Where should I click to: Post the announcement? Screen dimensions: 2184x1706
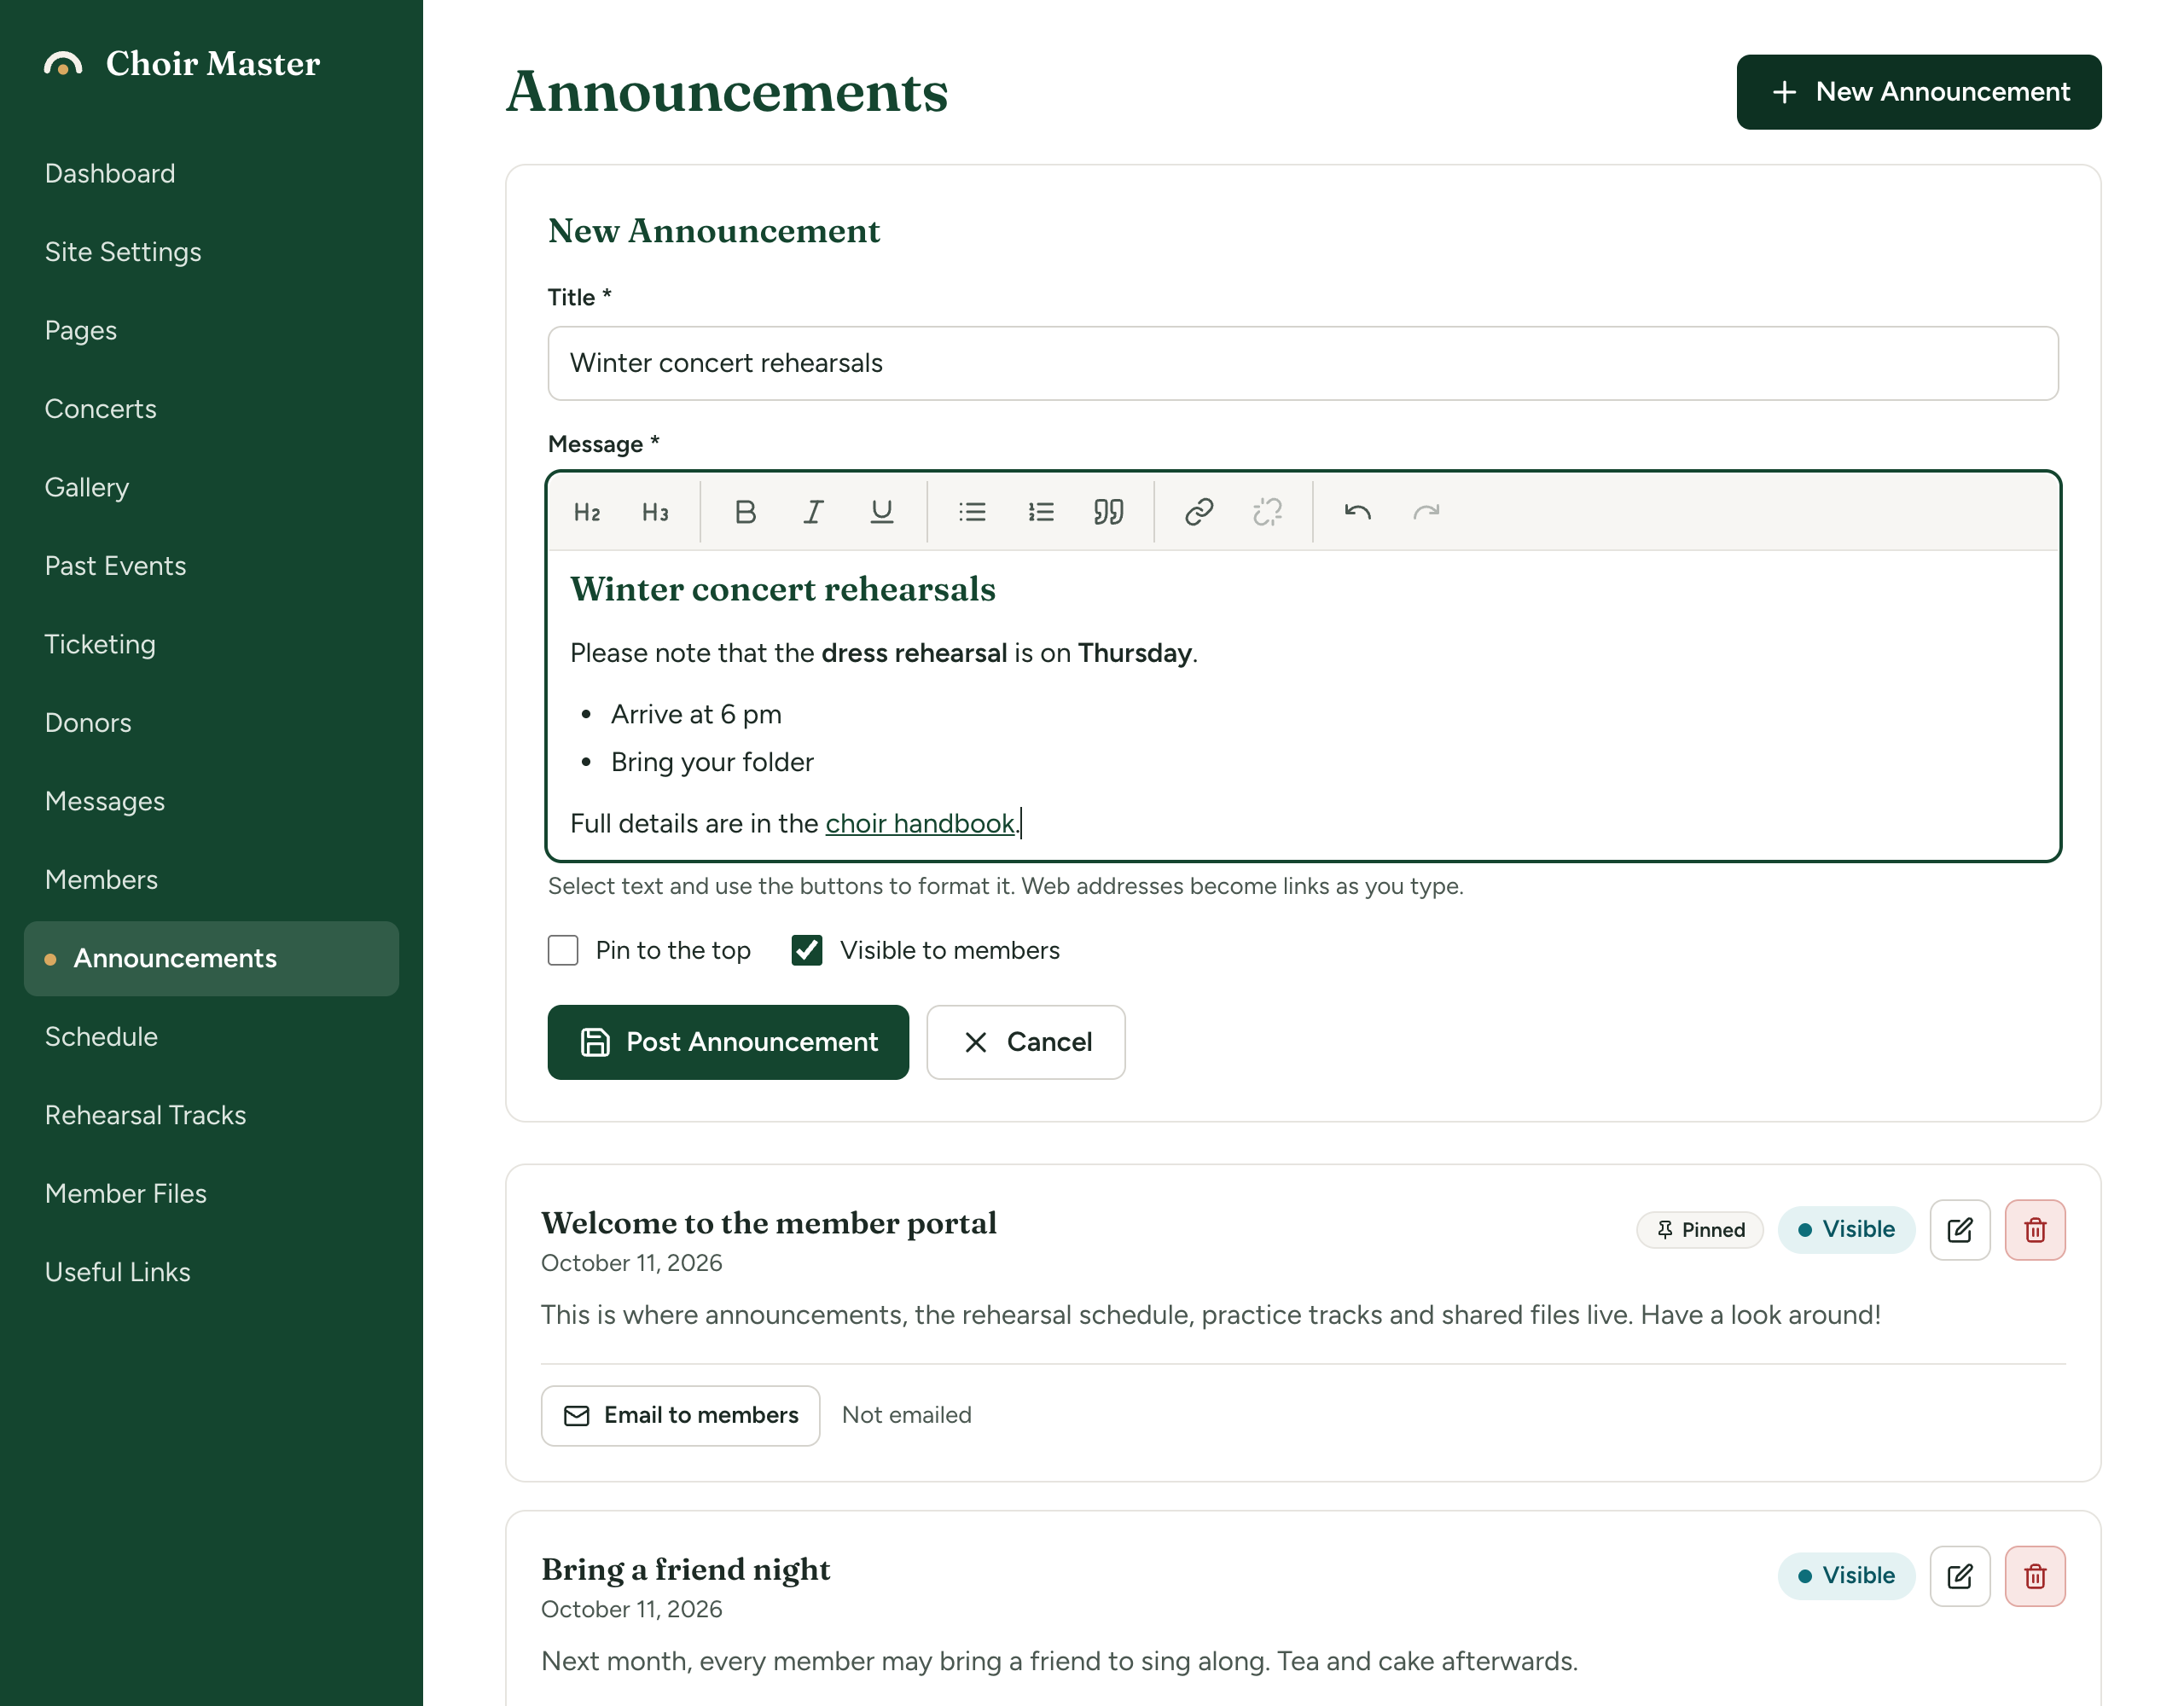pos(728,1042)
